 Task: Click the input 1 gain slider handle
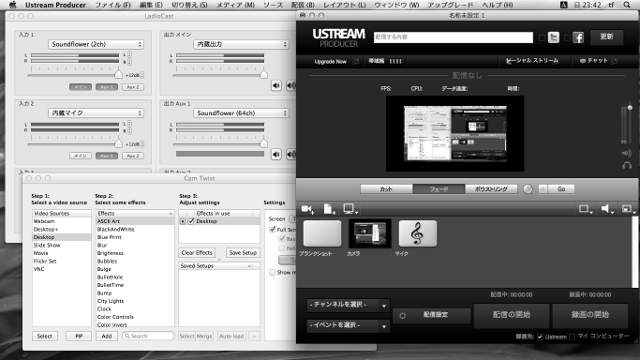pyautogui.click(x=118, y=74)
